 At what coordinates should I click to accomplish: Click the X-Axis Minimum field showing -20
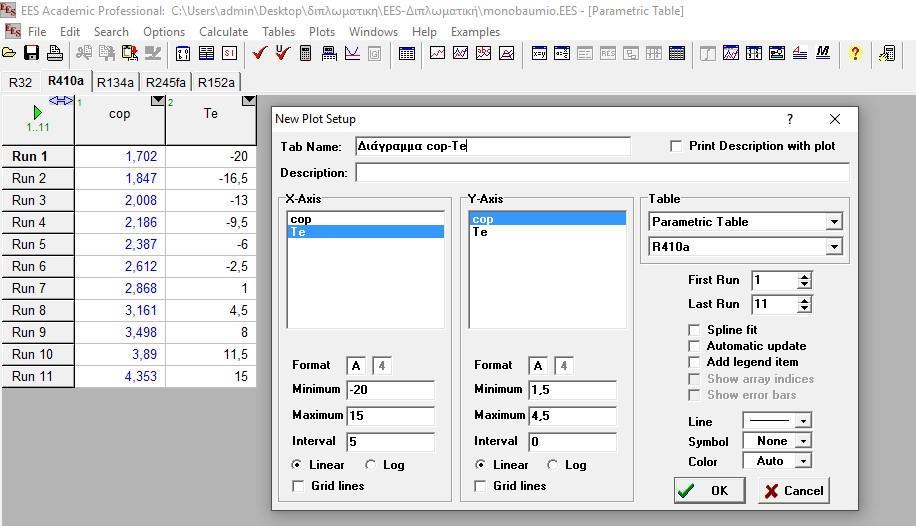tap(390, 390)
